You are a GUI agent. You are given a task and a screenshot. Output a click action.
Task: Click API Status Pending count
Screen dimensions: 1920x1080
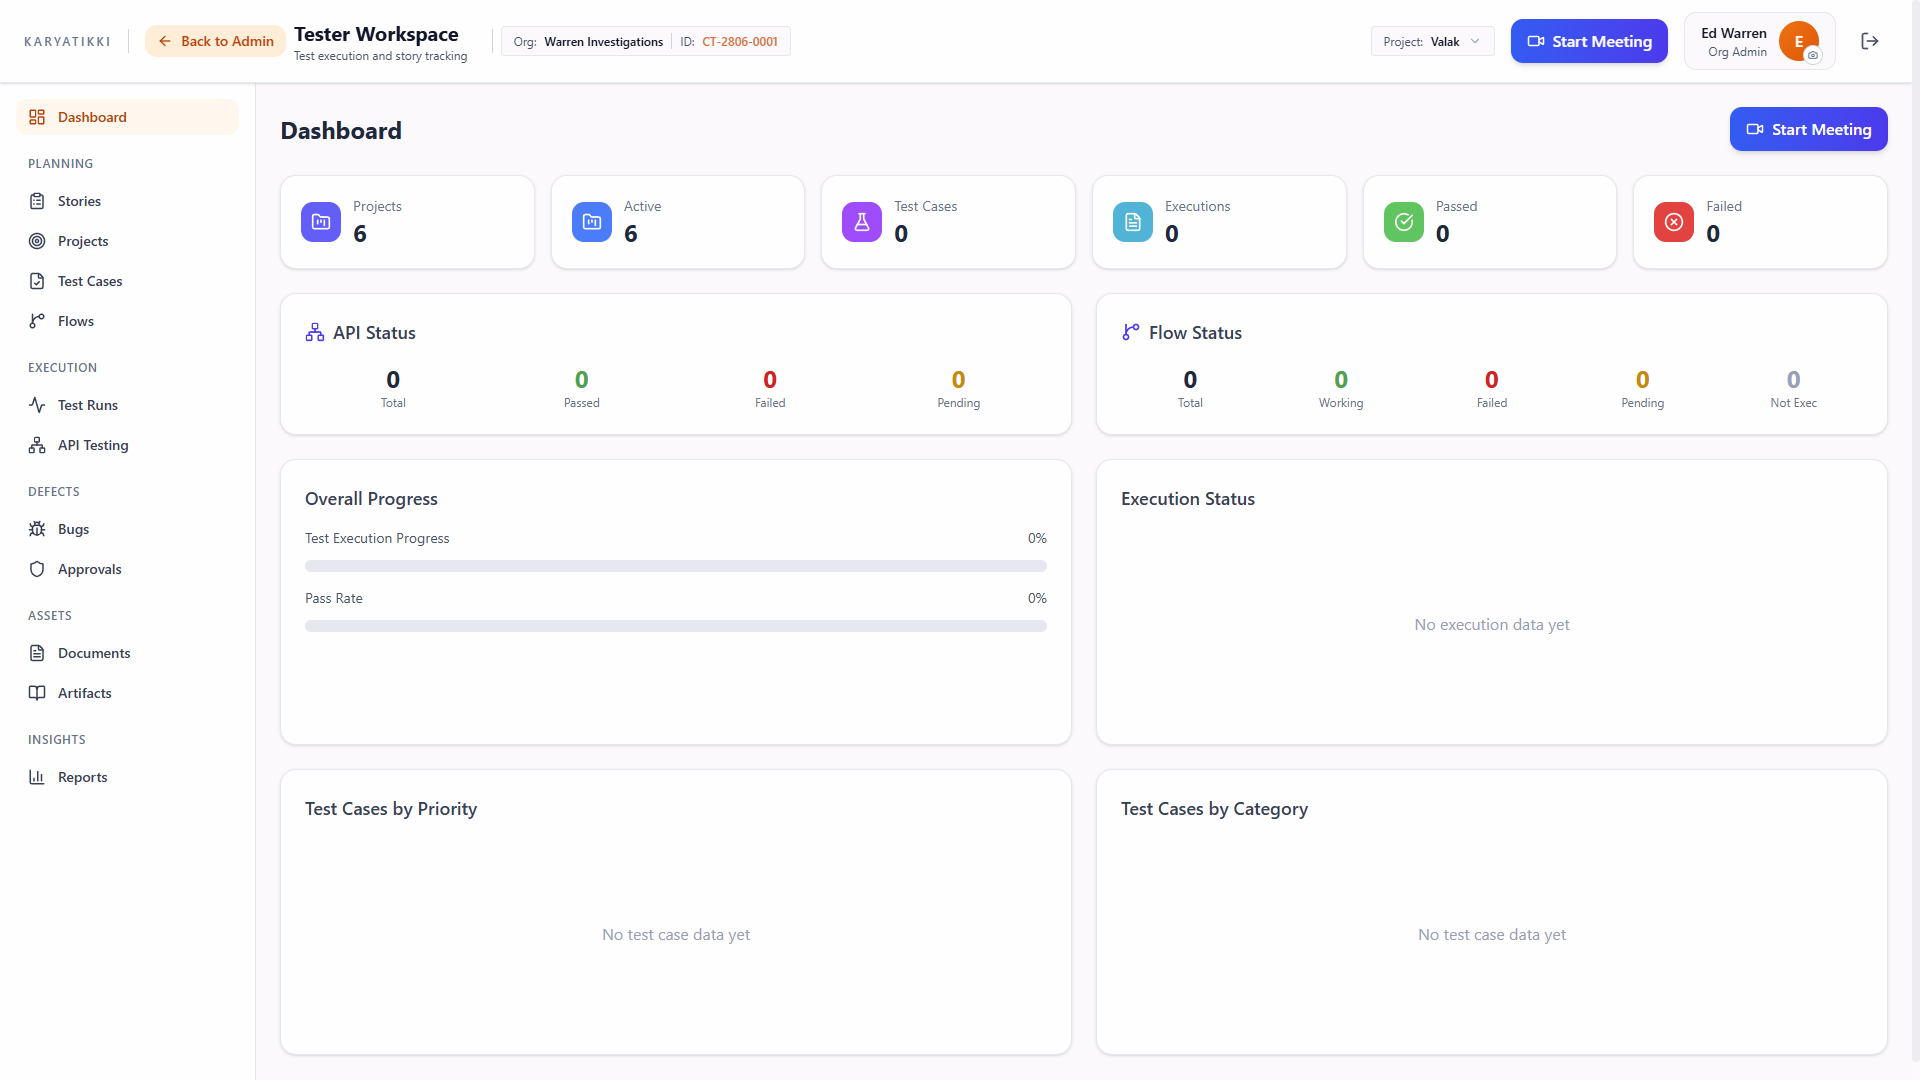coord(958,380)
